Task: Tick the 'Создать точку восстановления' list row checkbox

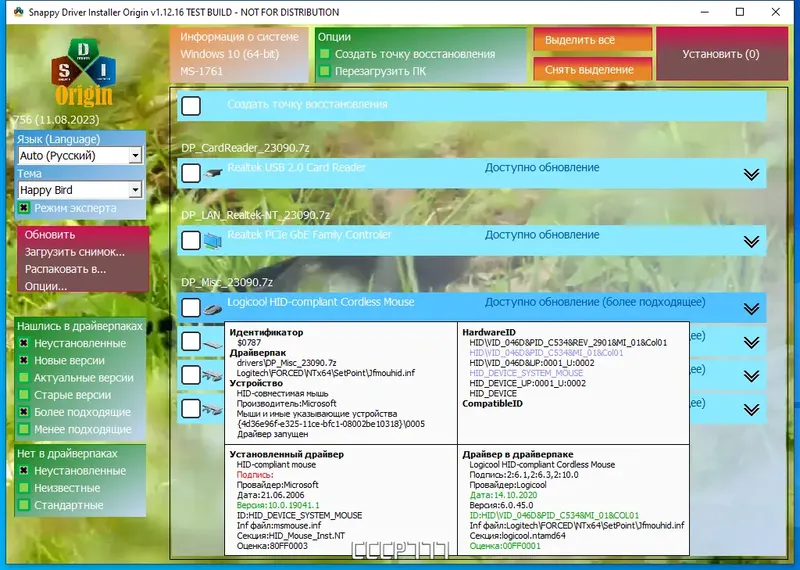Action: point(191,106)
